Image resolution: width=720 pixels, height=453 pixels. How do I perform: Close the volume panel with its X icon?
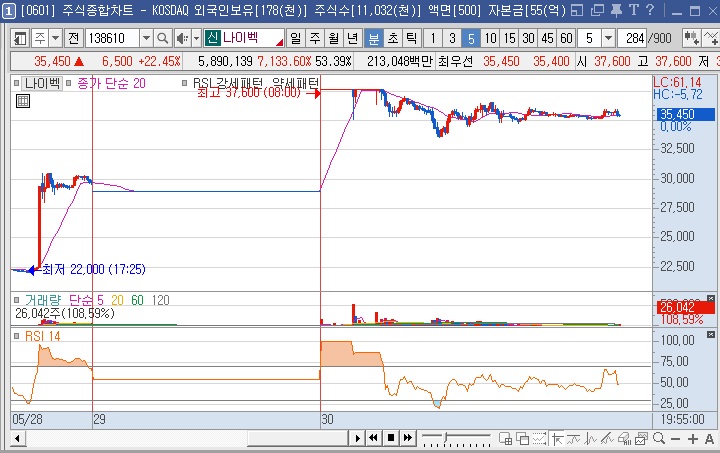pyautogui.click(x=710, y=298)
